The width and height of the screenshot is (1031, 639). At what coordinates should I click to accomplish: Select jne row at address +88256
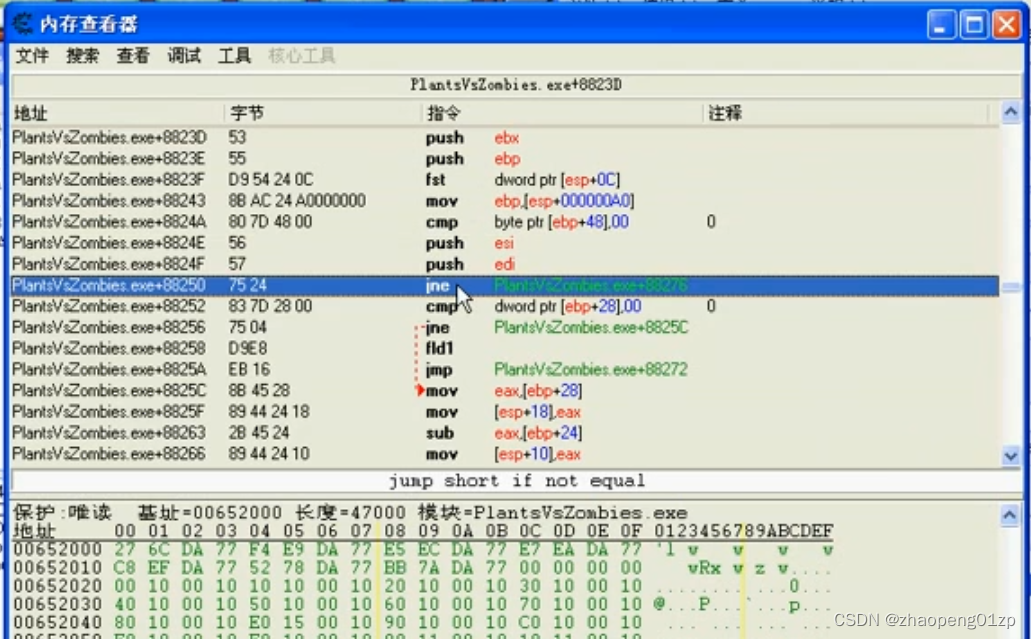505,327
